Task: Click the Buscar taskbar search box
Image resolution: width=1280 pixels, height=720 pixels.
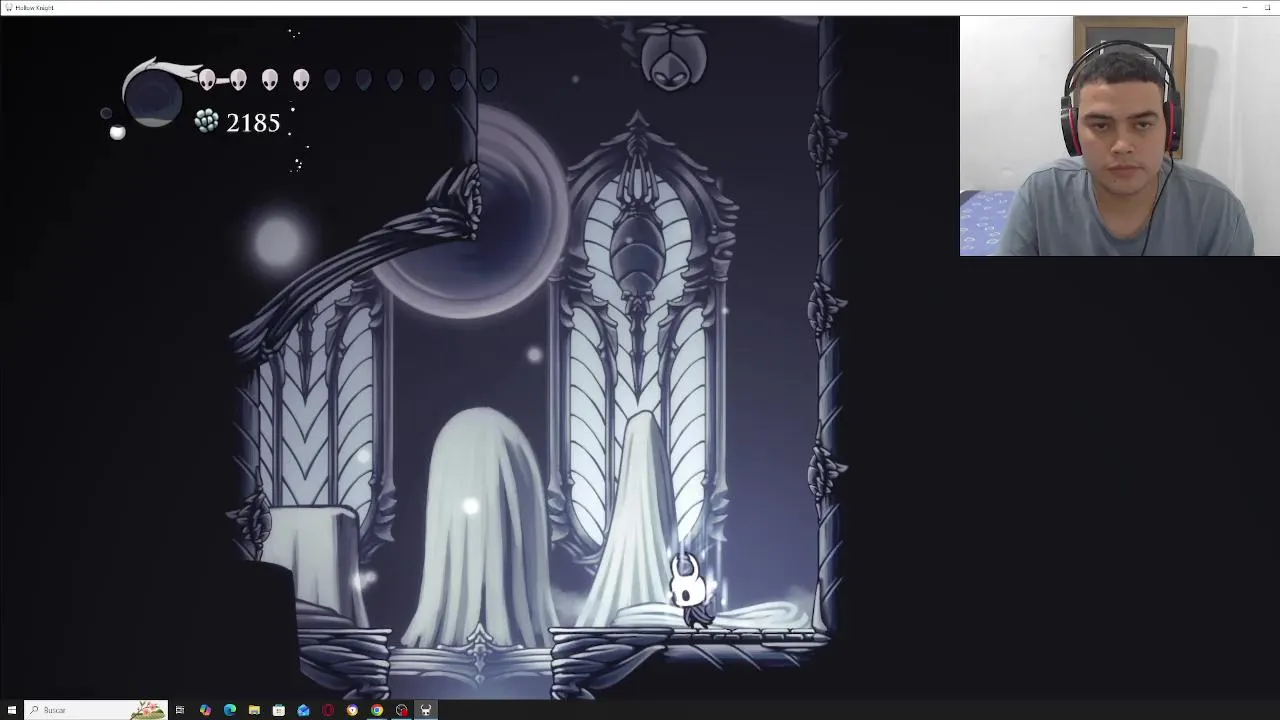Action: tap(95, 710)
